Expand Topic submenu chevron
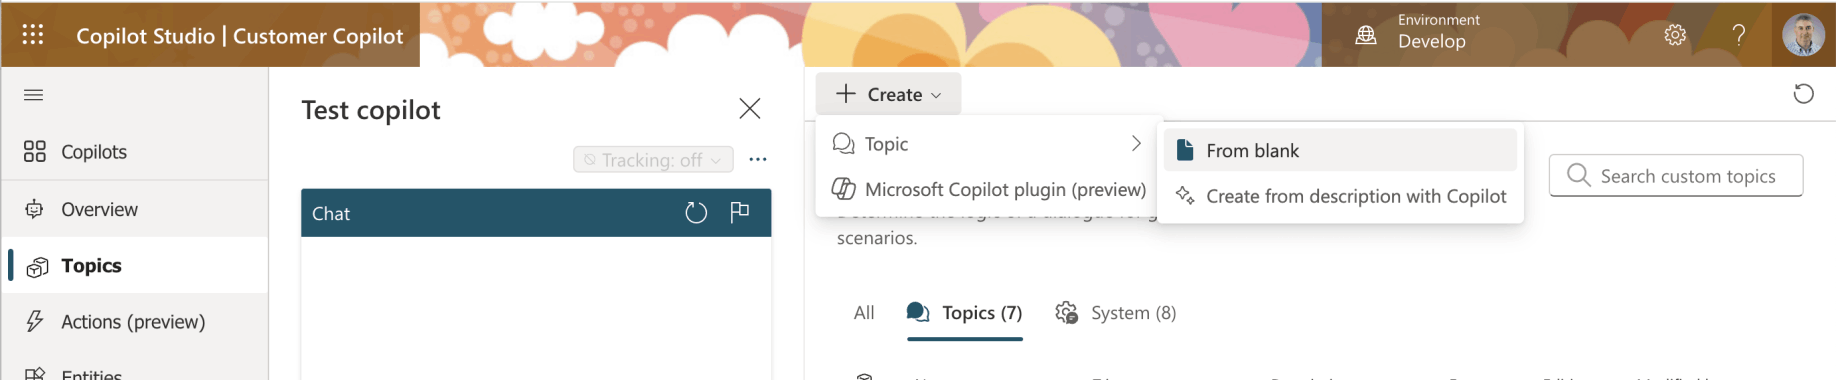 pyautogui.click(x=1136, y=144)
